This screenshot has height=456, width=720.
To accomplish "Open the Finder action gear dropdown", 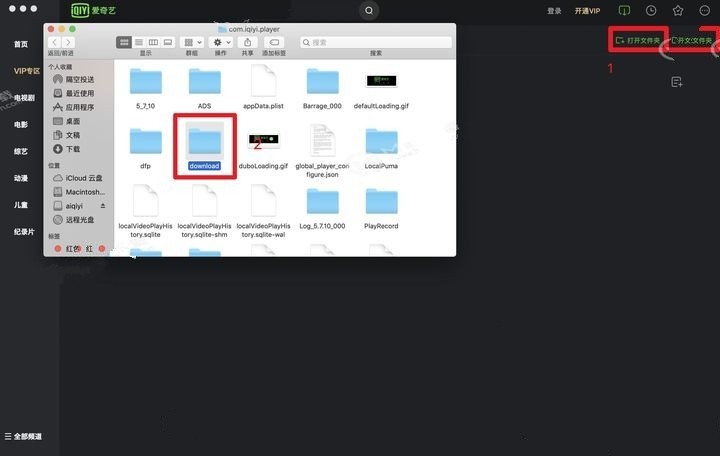I will pyautogui.click(x=220, y=43).
